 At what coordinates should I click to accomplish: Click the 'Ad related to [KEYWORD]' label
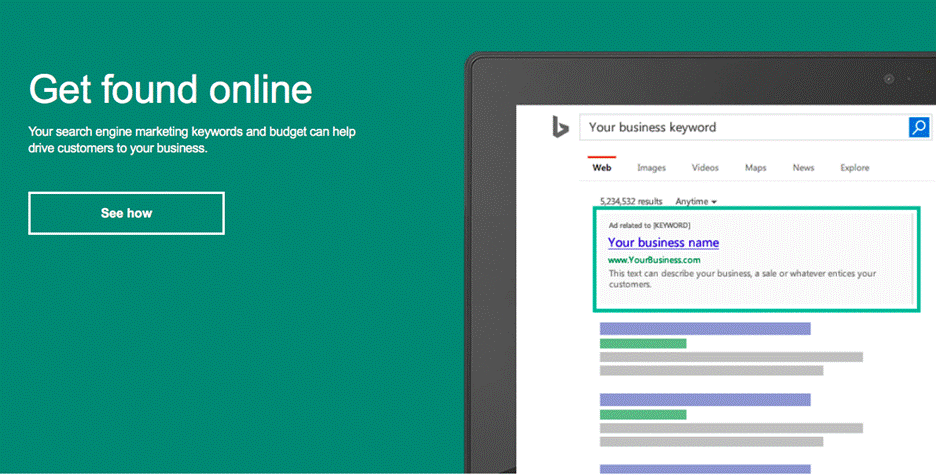pos(649,225)
